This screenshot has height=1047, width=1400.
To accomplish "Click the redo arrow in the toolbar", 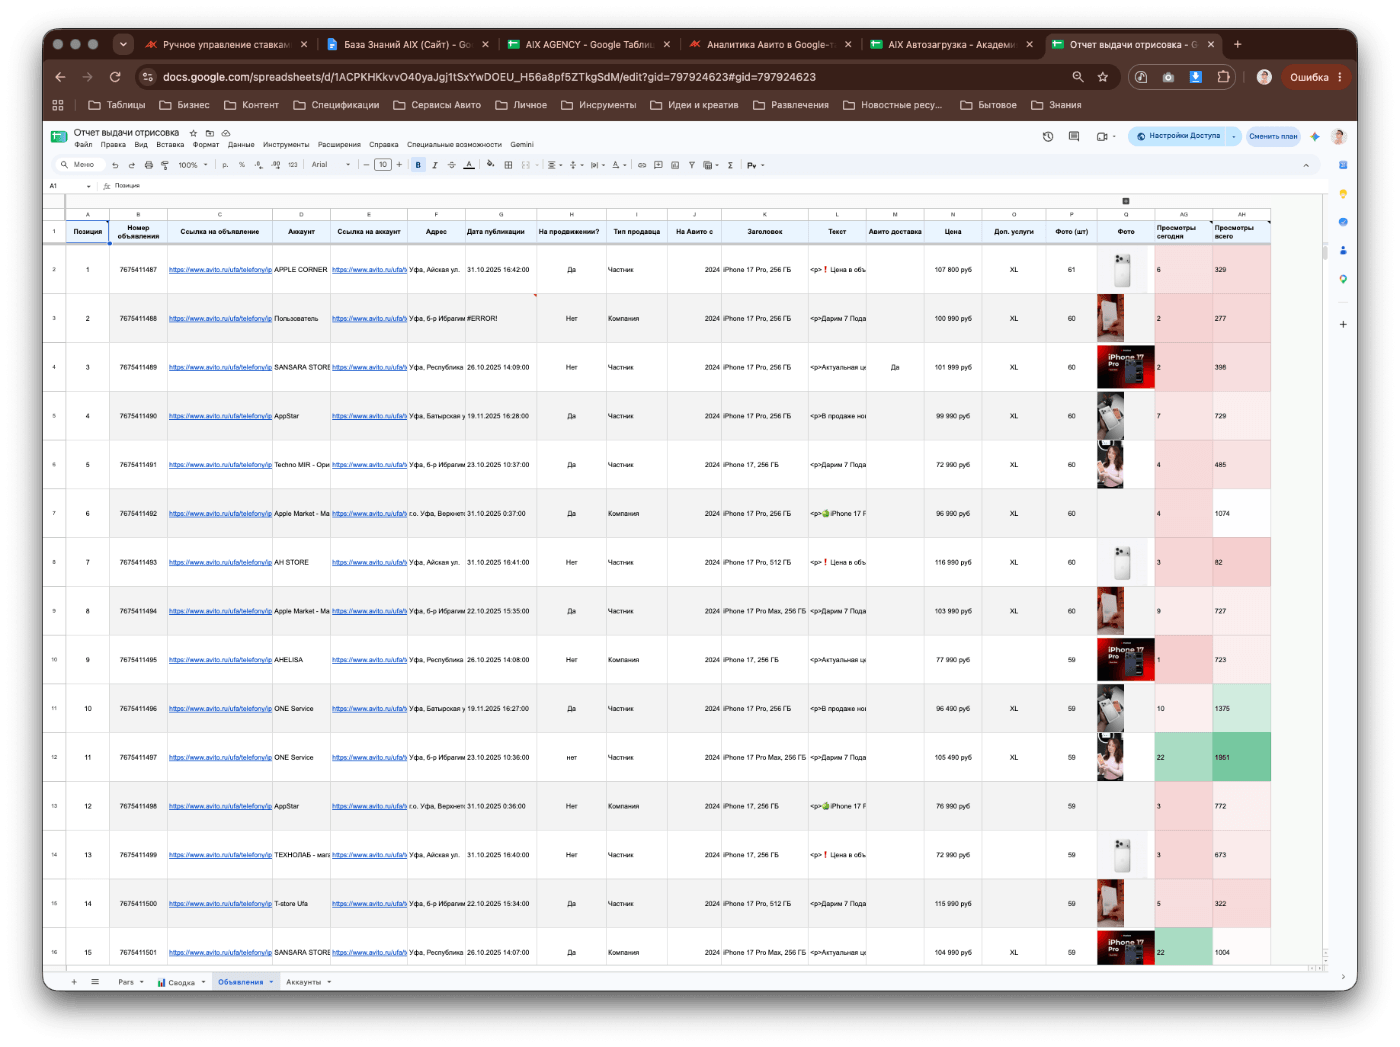I will click(131, 165).
